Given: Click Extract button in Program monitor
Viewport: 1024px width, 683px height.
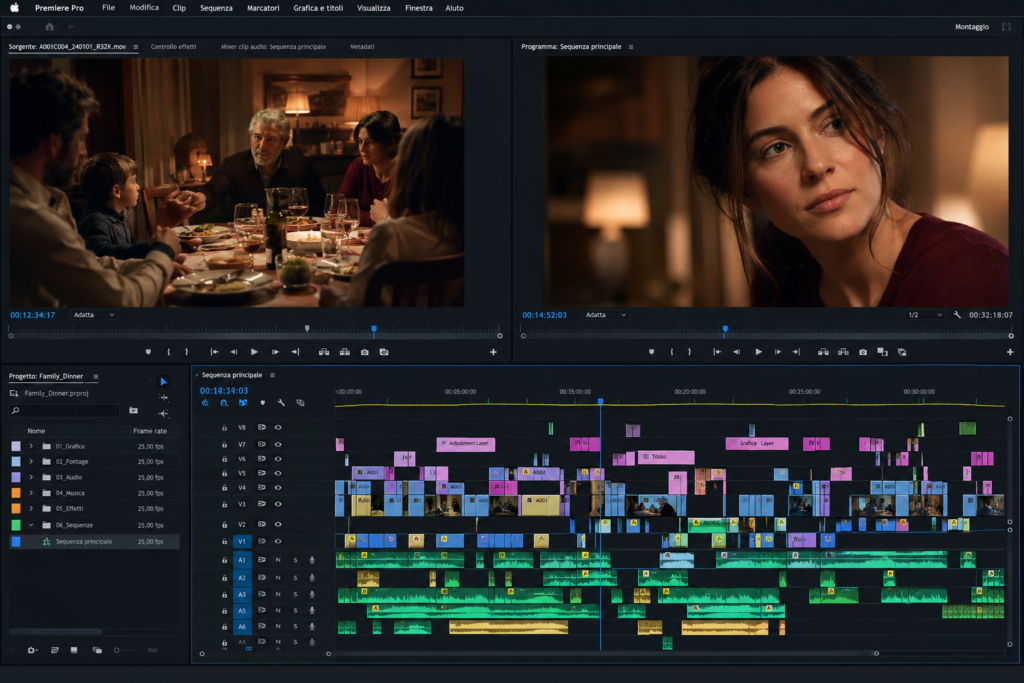Looking at the screenshot, I should (843, 352).
